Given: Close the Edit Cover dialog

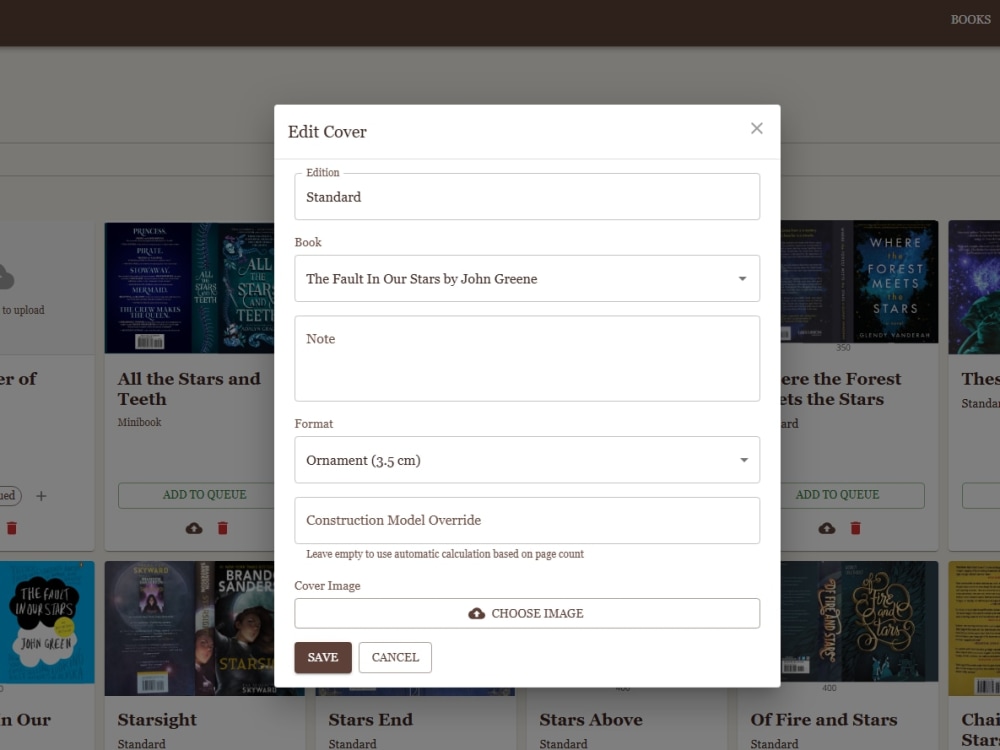Looking at the screenshot, I should pos(756,128).
